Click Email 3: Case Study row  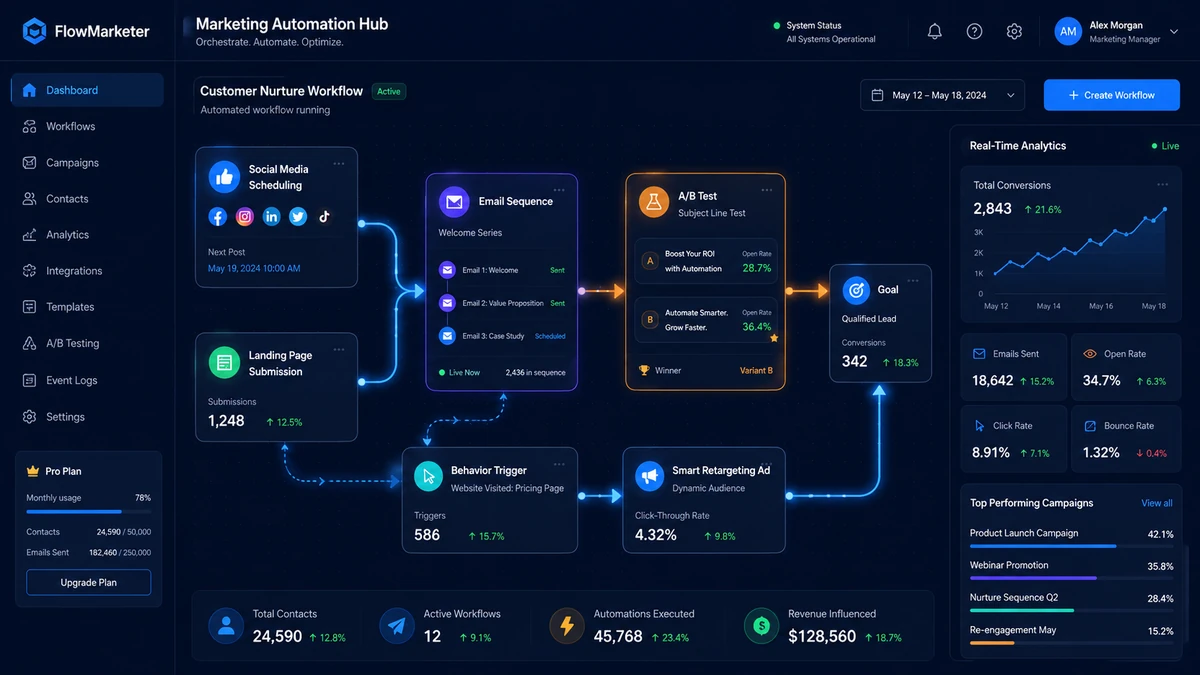502,336
